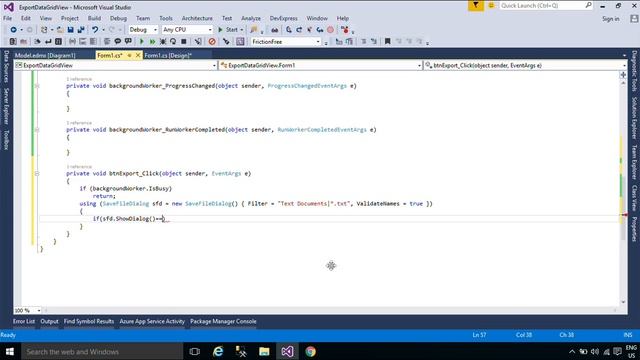Open the Package Manager Console tab
Image resolution: width=640 pixels, height=360 pixels.
[223, 321]
